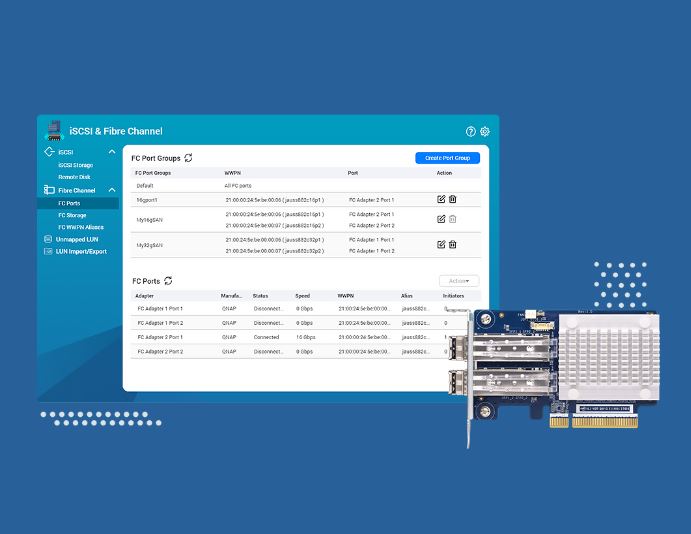Open the help icon in header
This screenshot has width=691, height=534.
point(471,131)
